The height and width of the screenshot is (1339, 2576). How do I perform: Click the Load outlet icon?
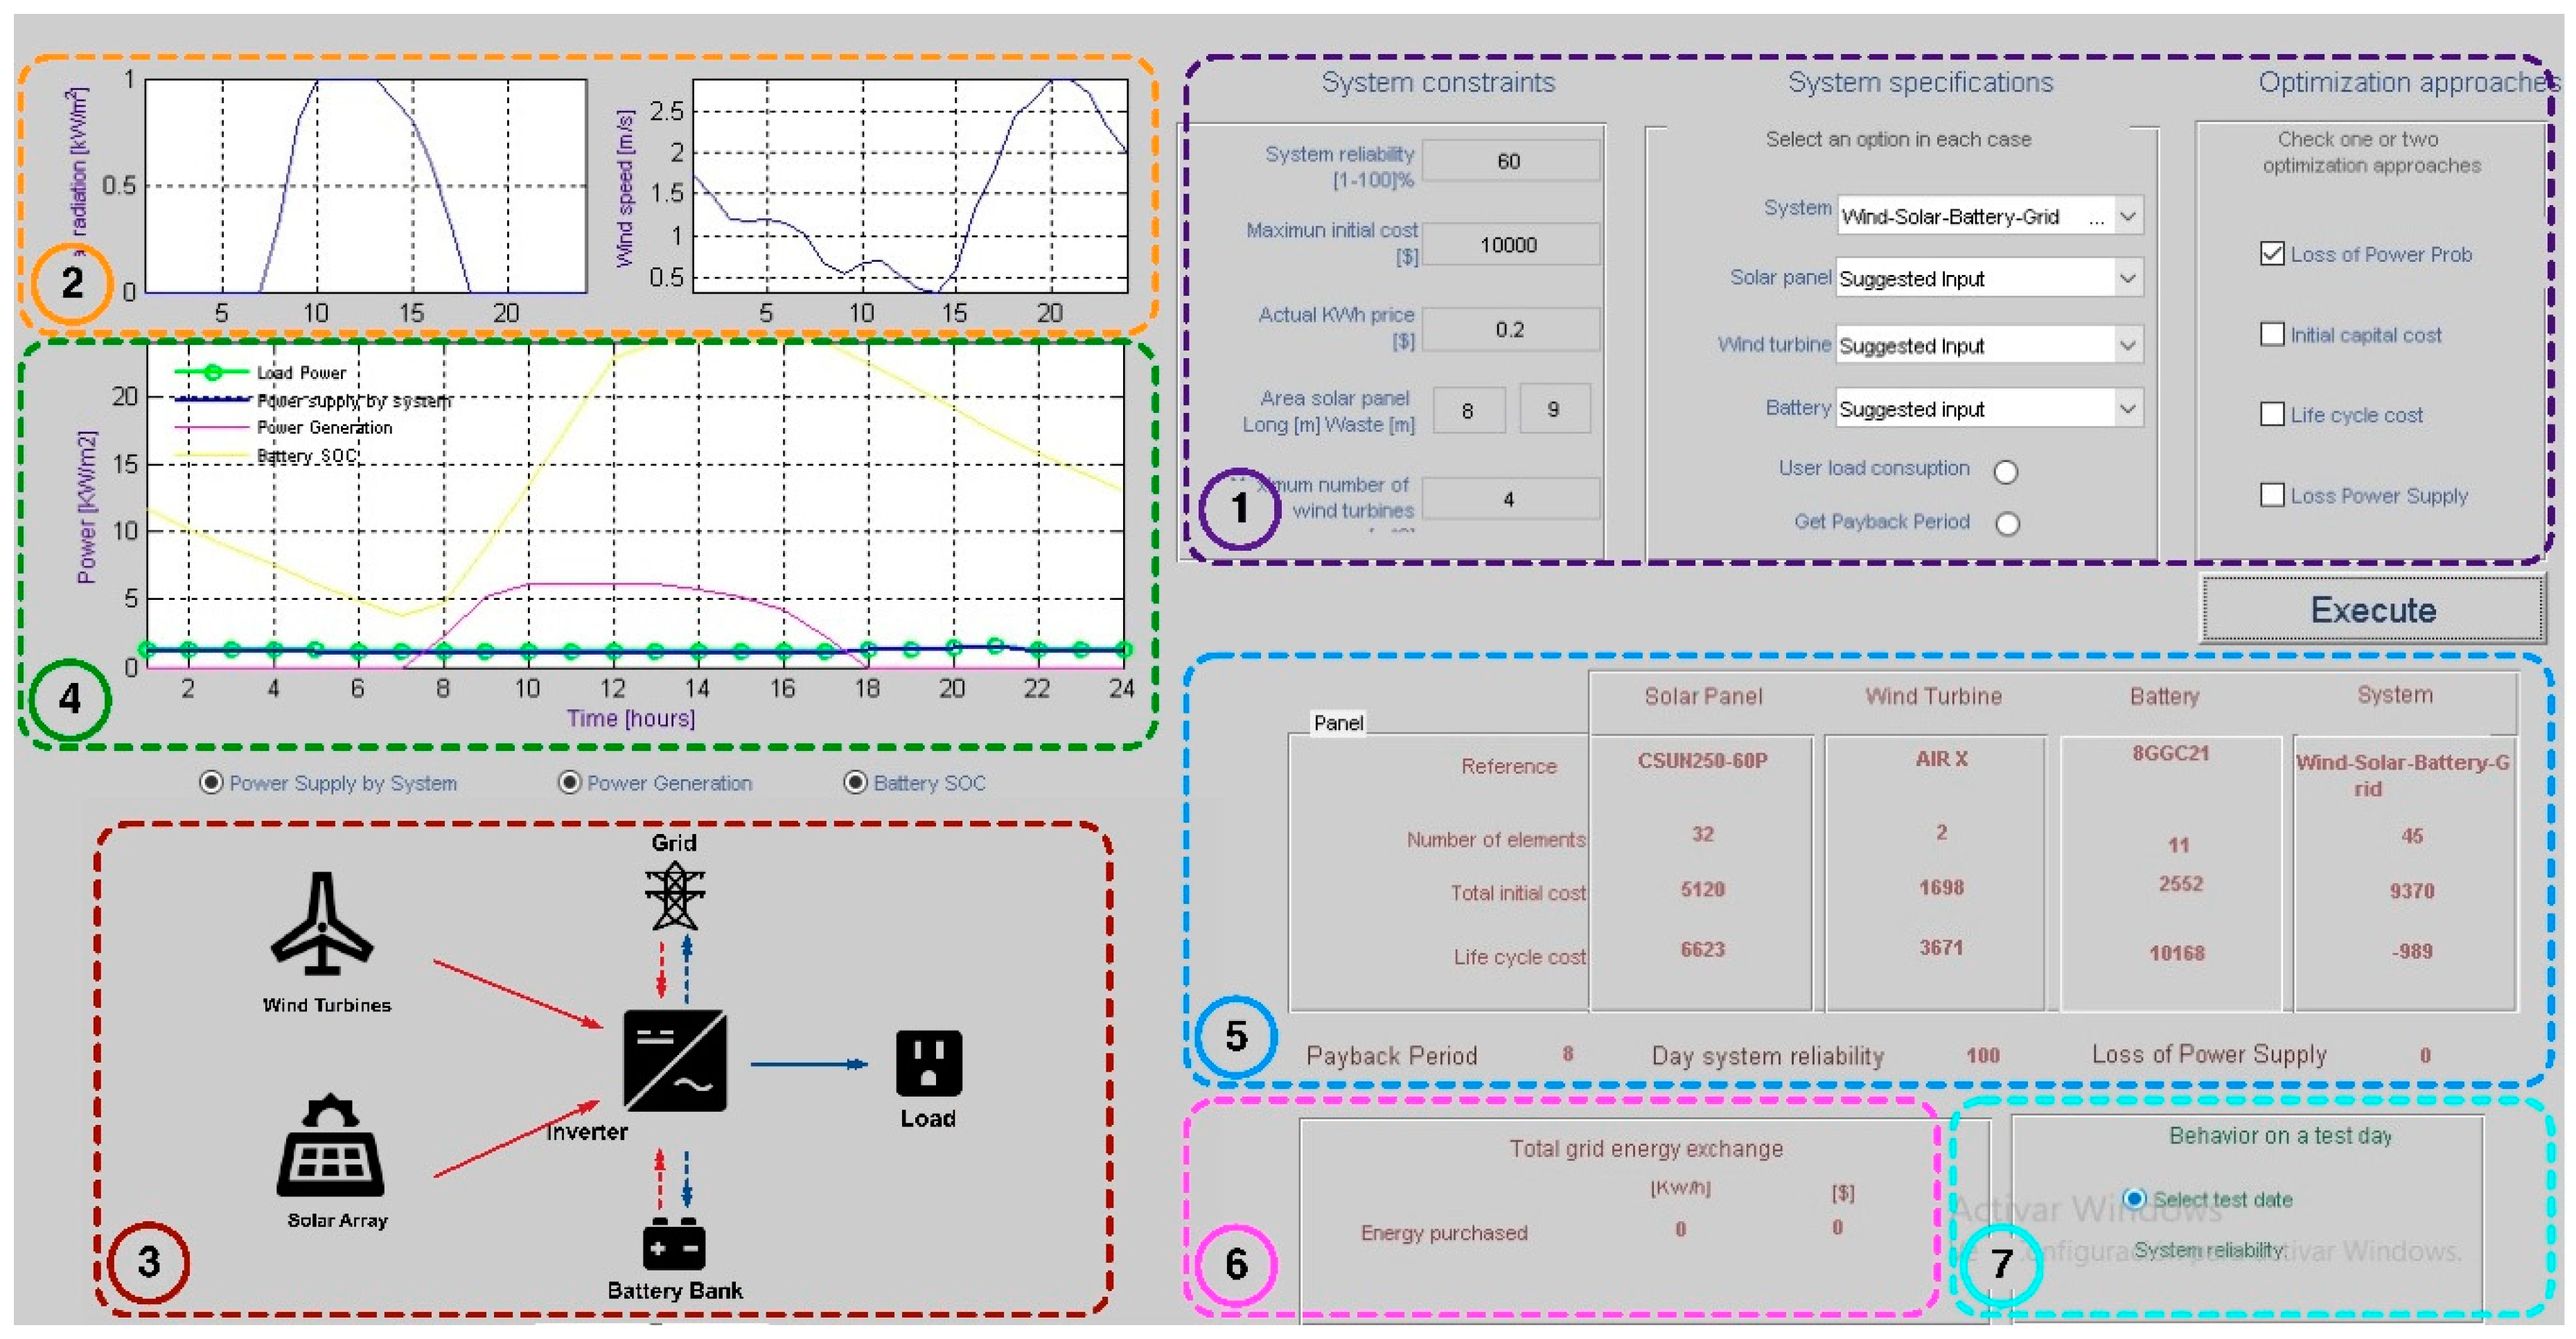928,1064
